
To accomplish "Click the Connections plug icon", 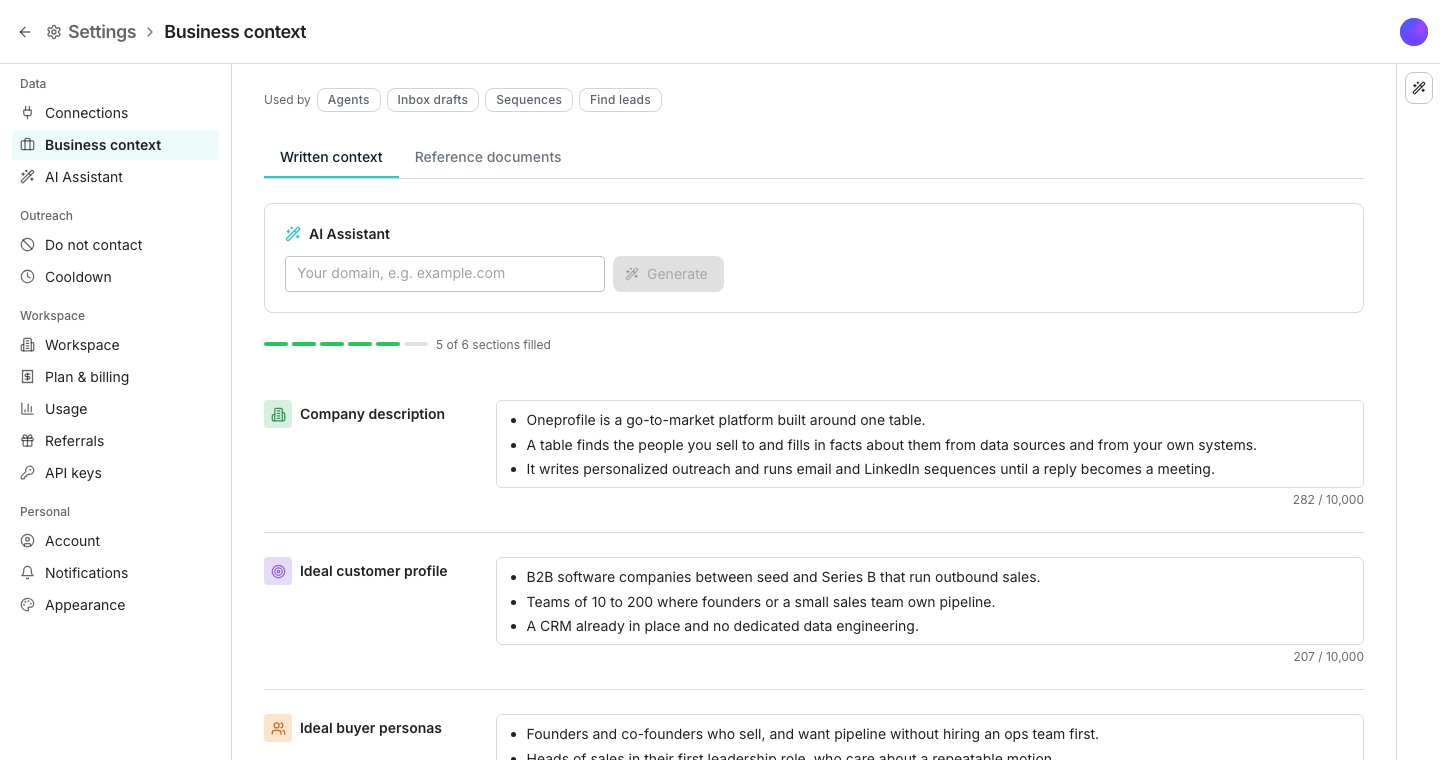I will pos(27,113).
